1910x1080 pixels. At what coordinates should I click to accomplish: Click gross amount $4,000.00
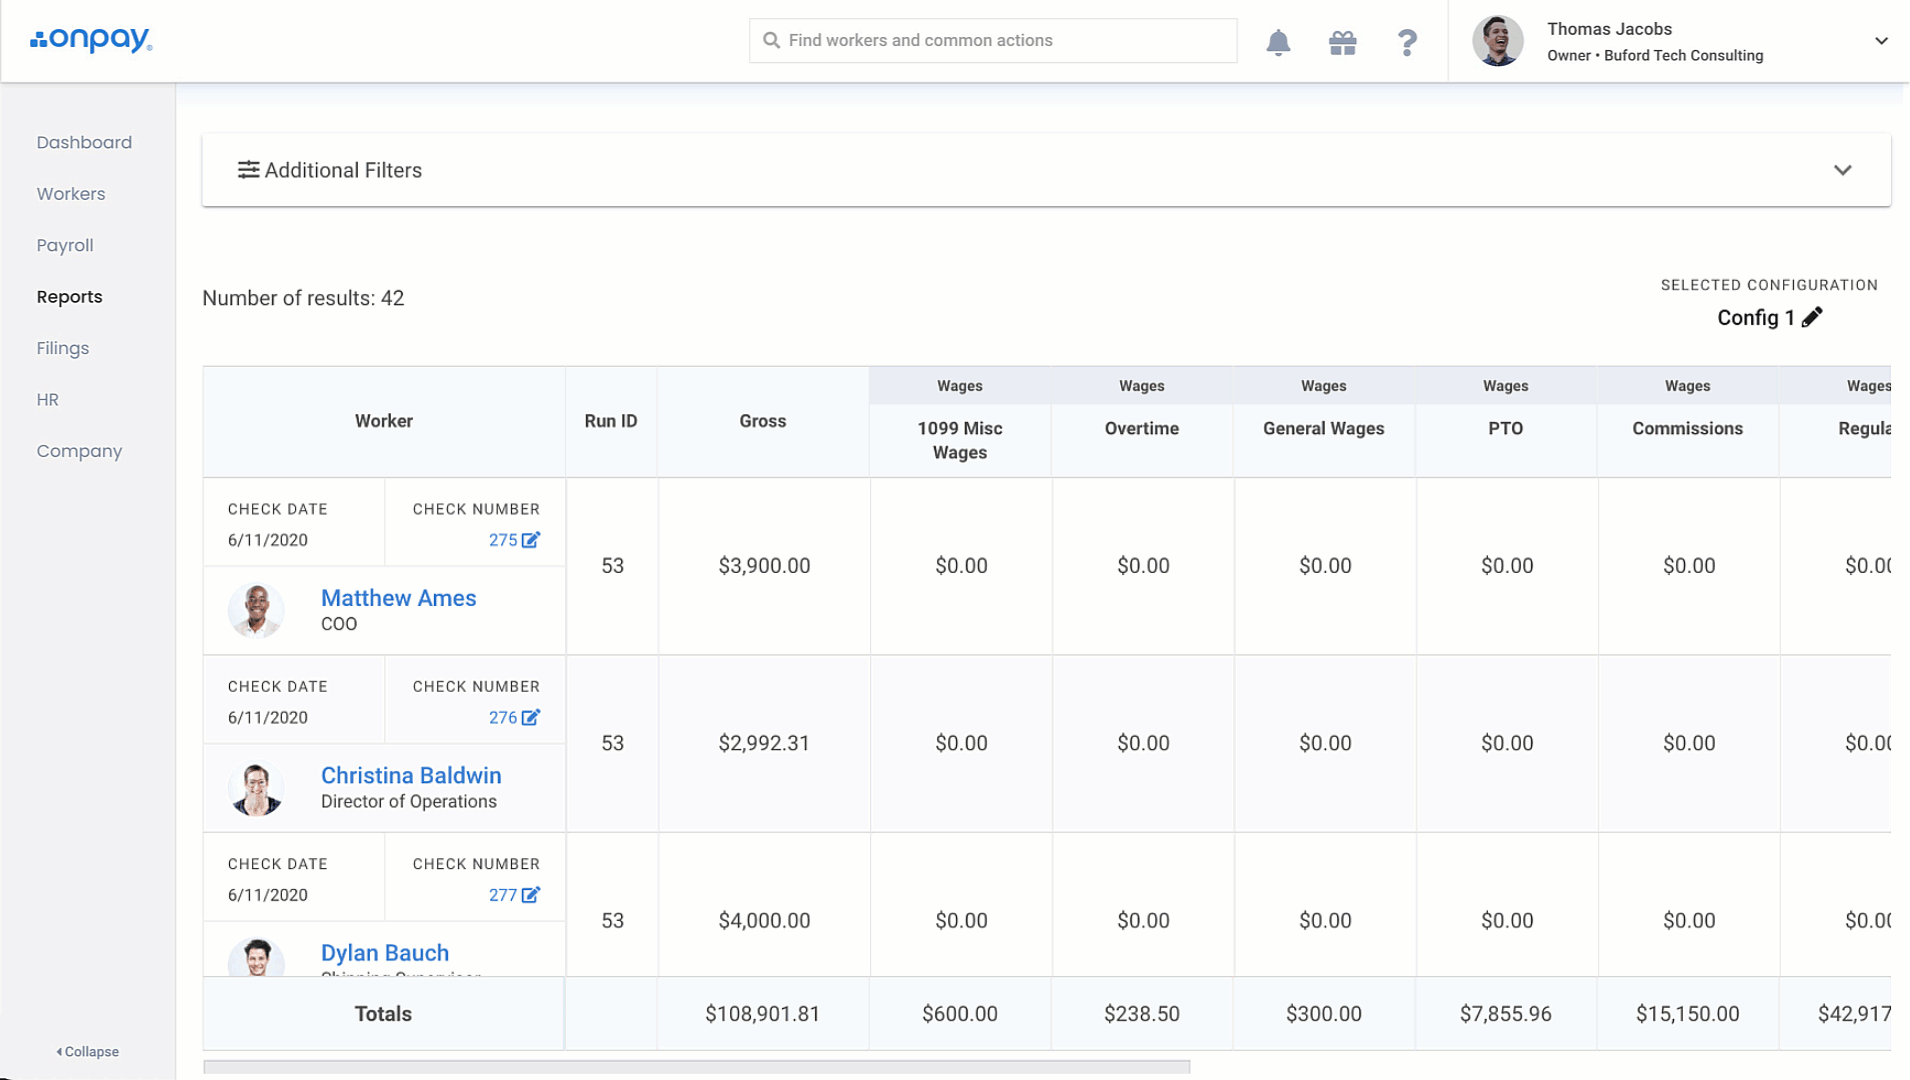pyautogui.click(x=764, y=921)
